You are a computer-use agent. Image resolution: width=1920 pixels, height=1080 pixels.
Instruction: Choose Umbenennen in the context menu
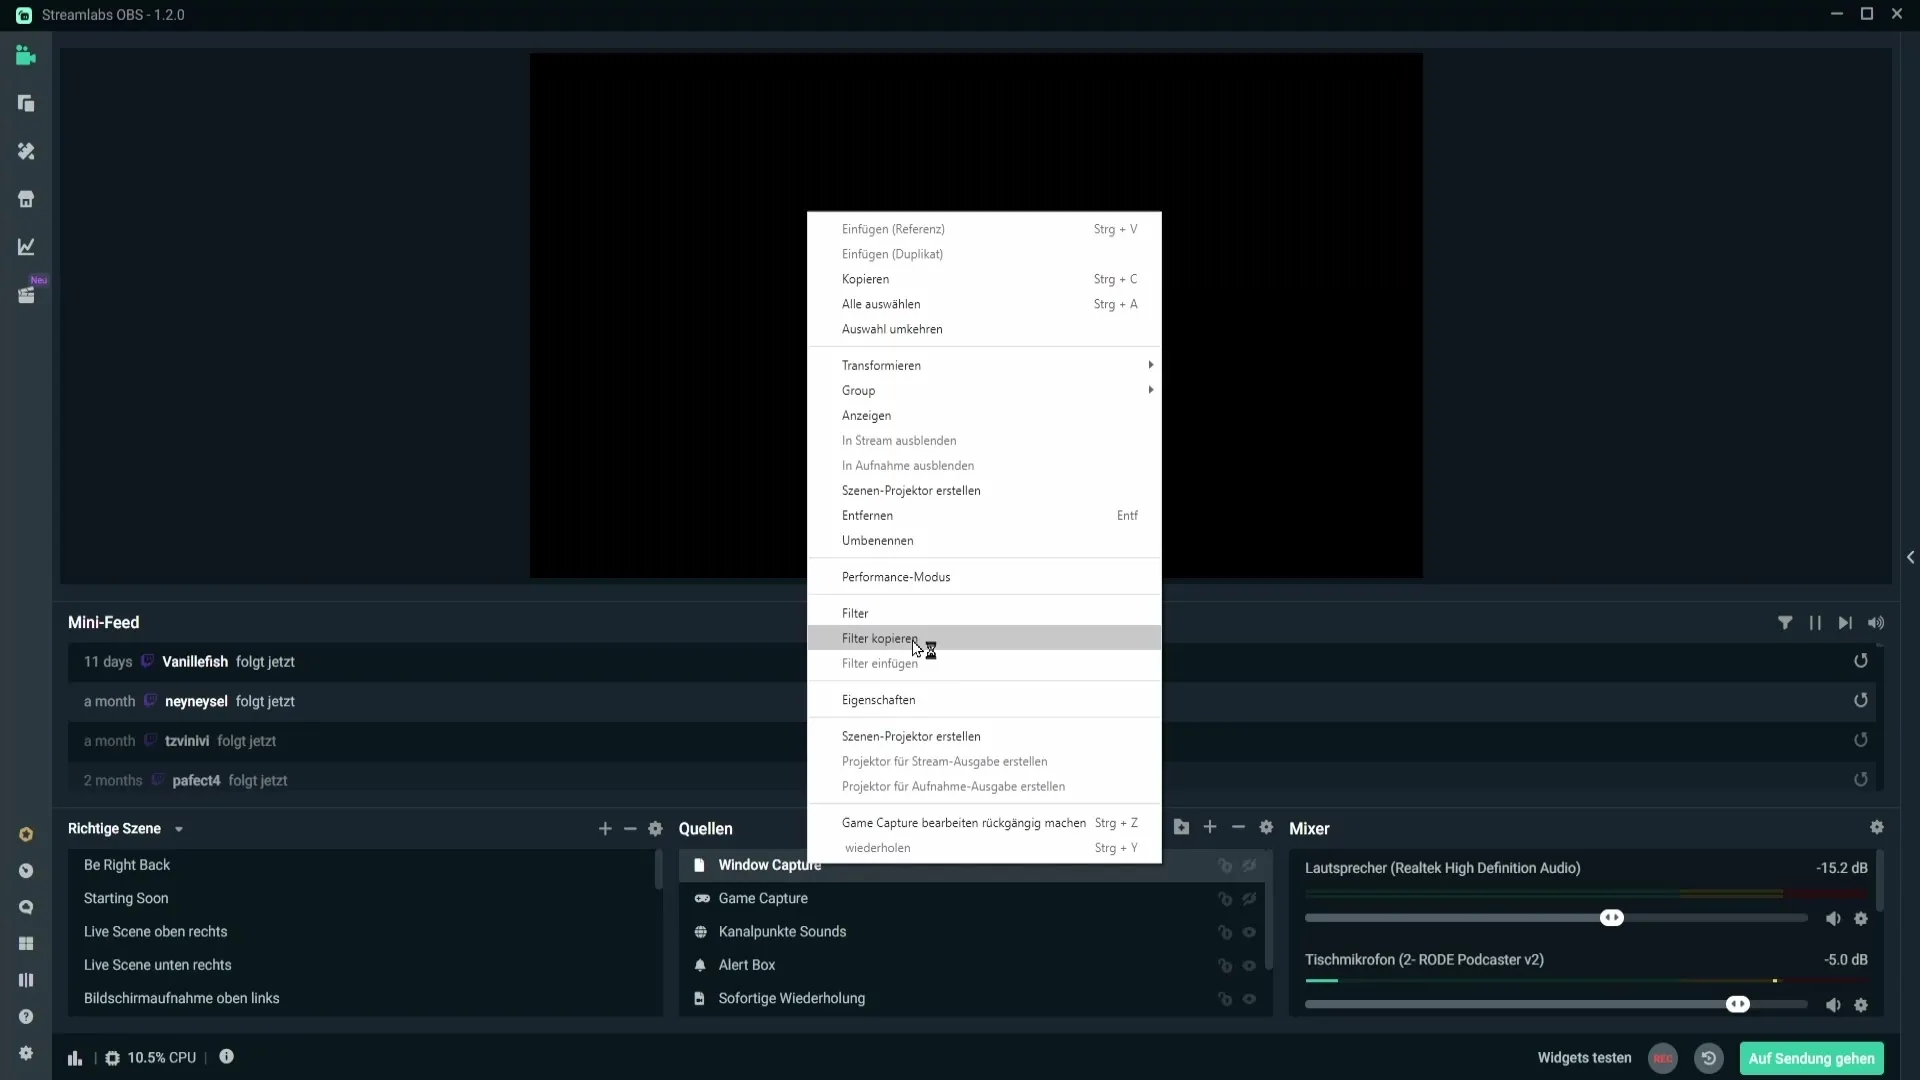pos(984,540)
